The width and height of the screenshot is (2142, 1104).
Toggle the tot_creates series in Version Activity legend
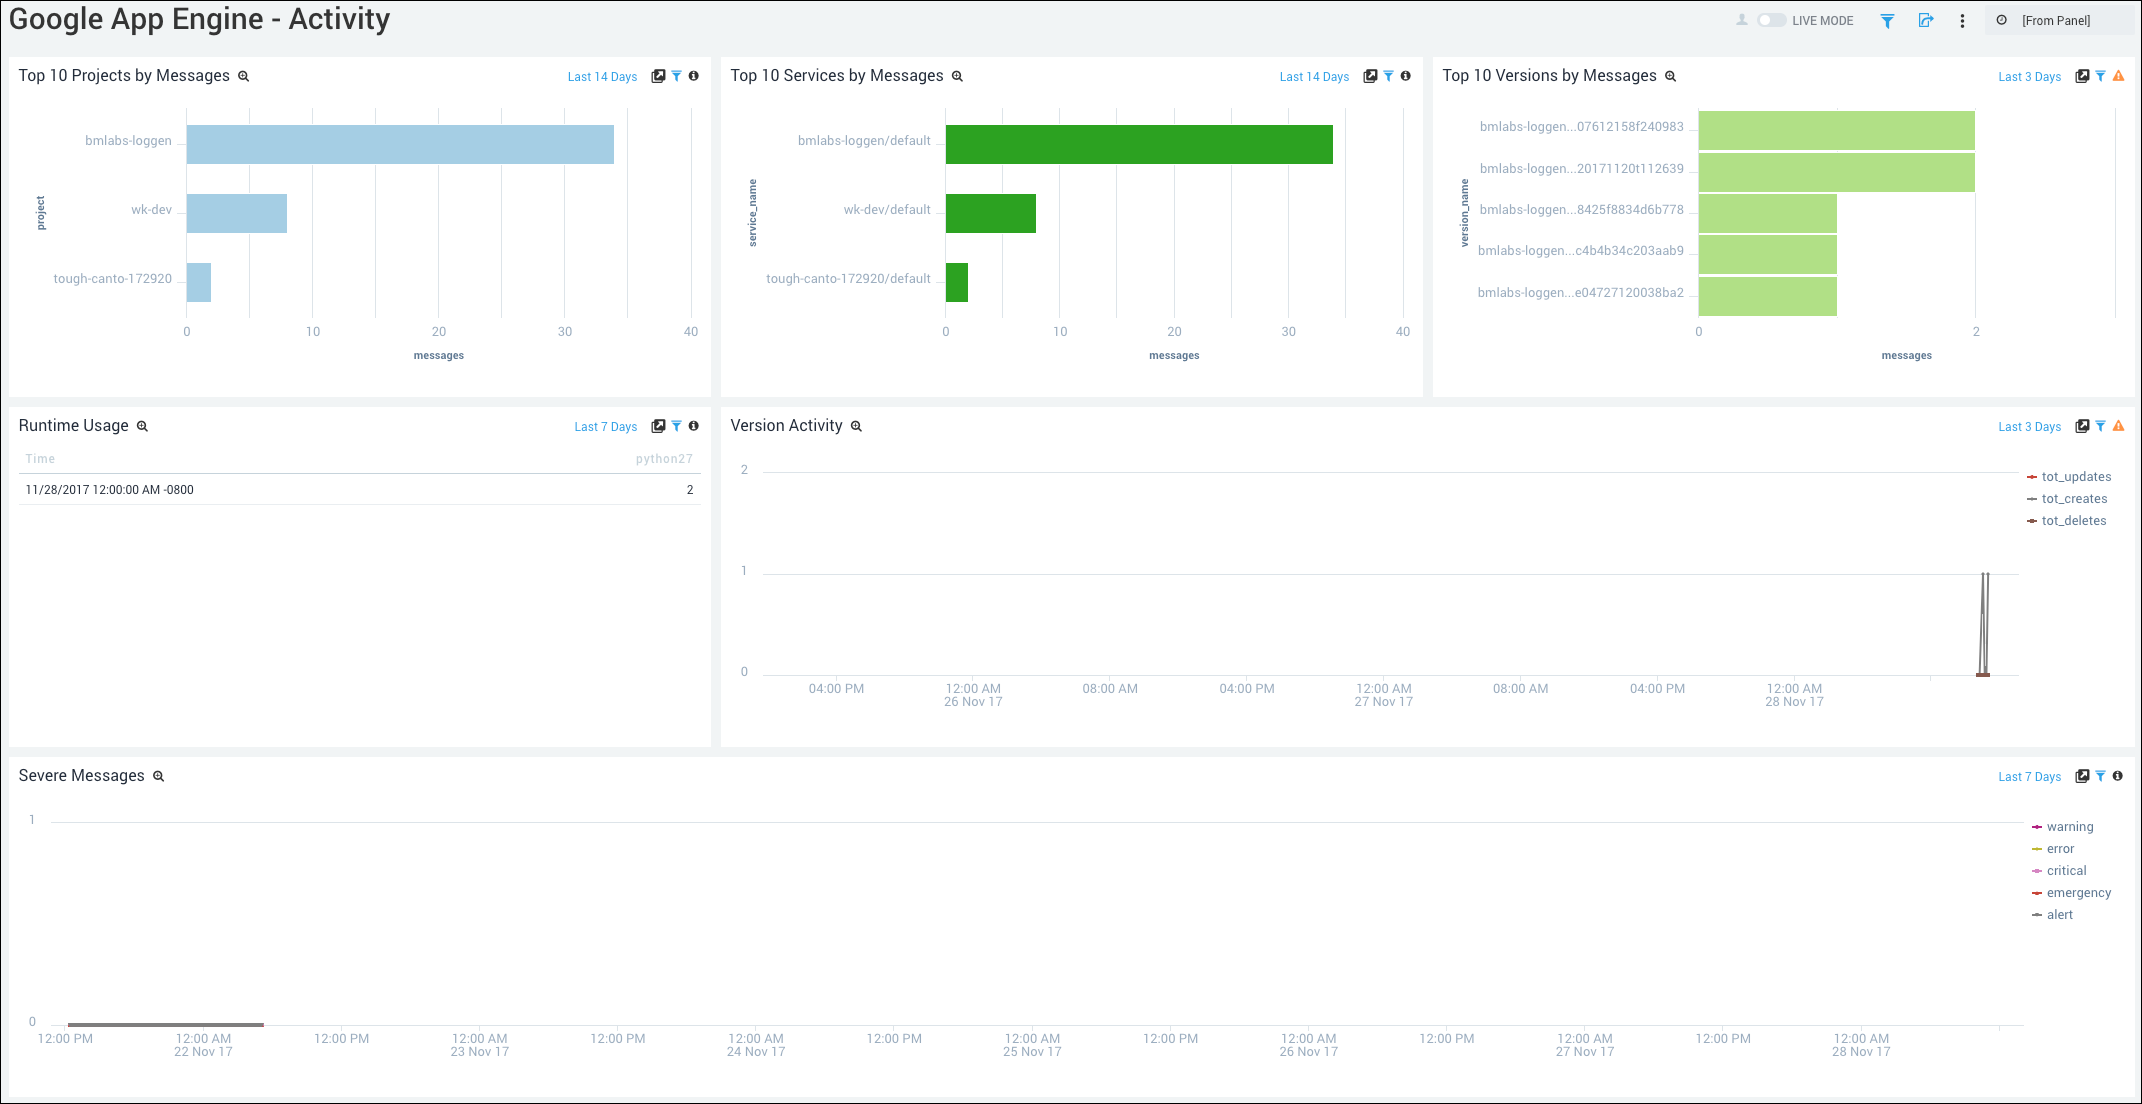(x=2074, y=498)
